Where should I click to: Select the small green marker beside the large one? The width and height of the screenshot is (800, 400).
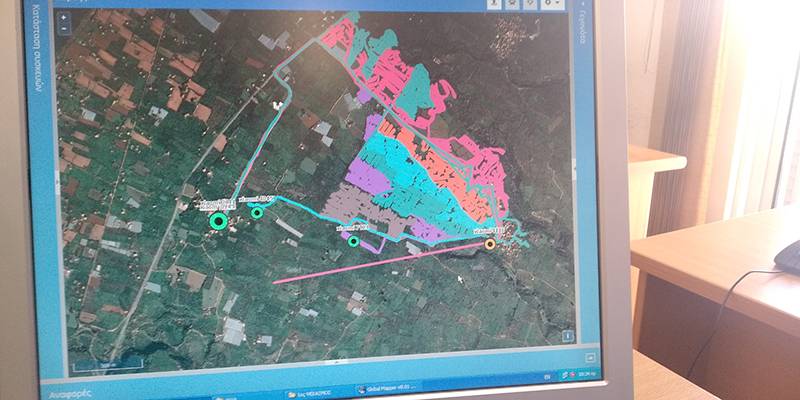(257, 212)
